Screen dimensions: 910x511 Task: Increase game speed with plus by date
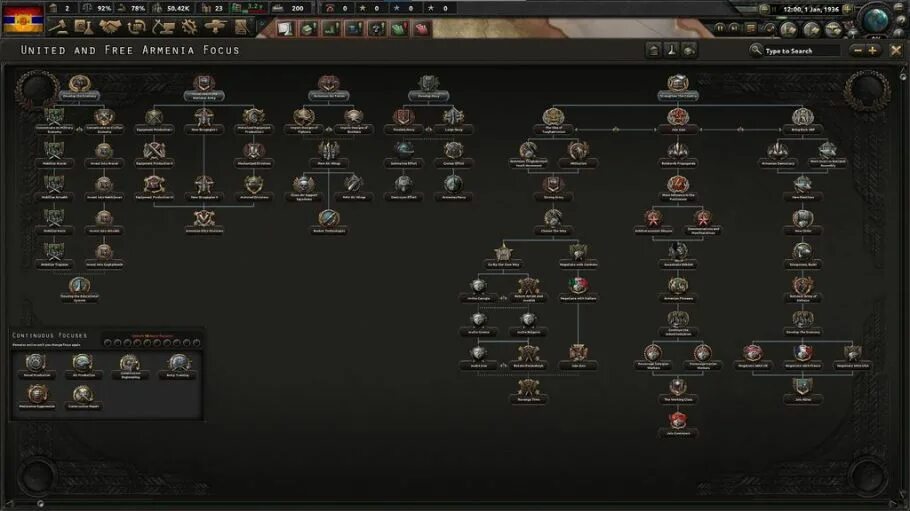(x=847, y=9)
